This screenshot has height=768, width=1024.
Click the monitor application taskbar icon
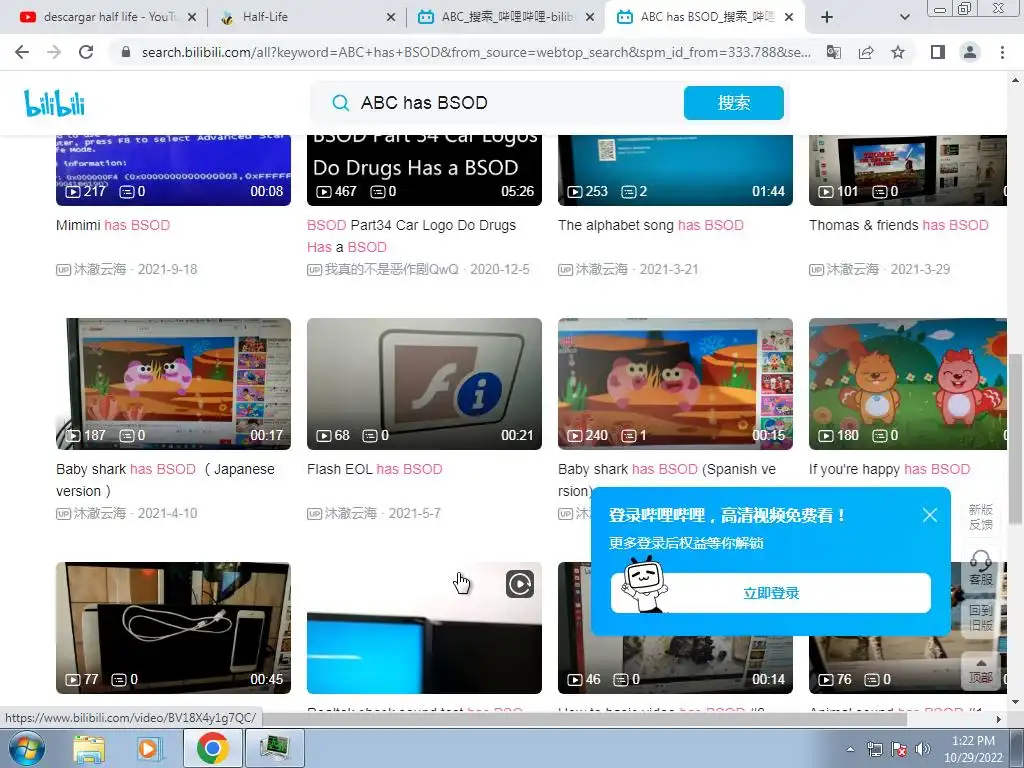(275, 748)
